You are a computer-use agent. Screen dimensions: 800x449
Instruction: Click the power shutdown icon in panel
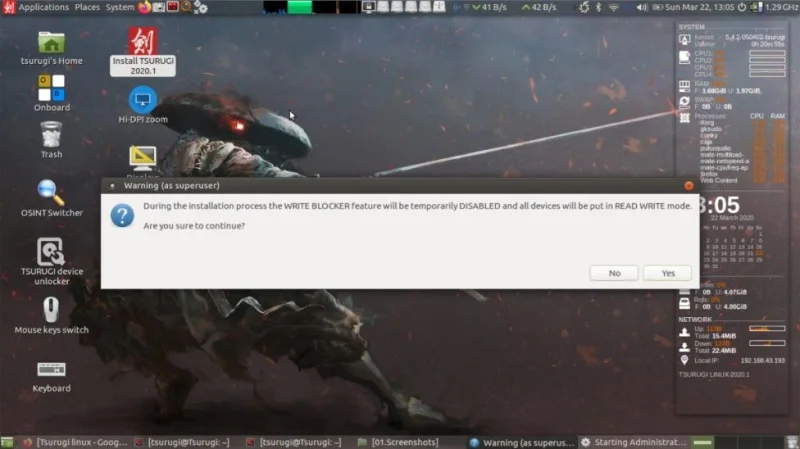click(x=742, y=7)
